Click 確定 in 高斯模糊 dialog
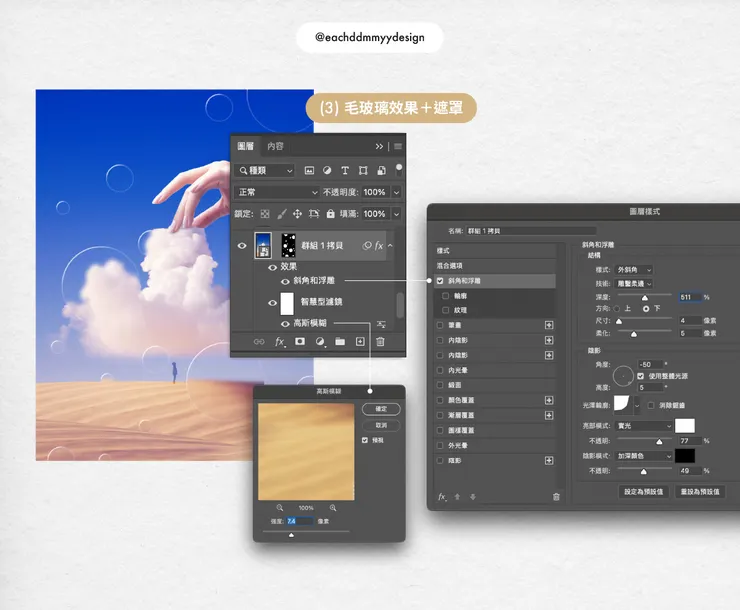 pos(381,409)
